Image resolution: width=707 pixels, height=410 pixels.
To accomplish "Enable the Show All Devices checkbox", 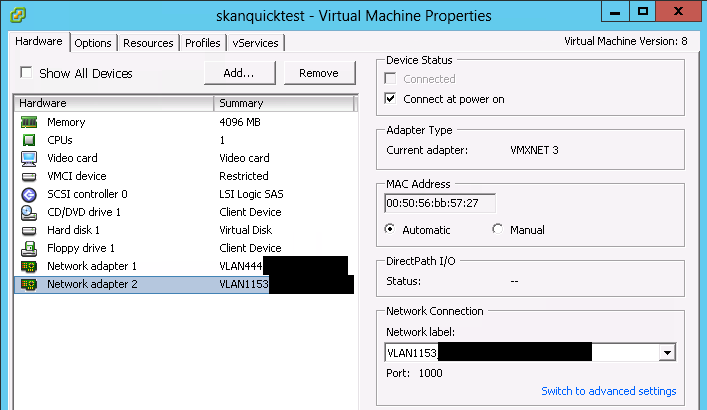I will [27, 73].
